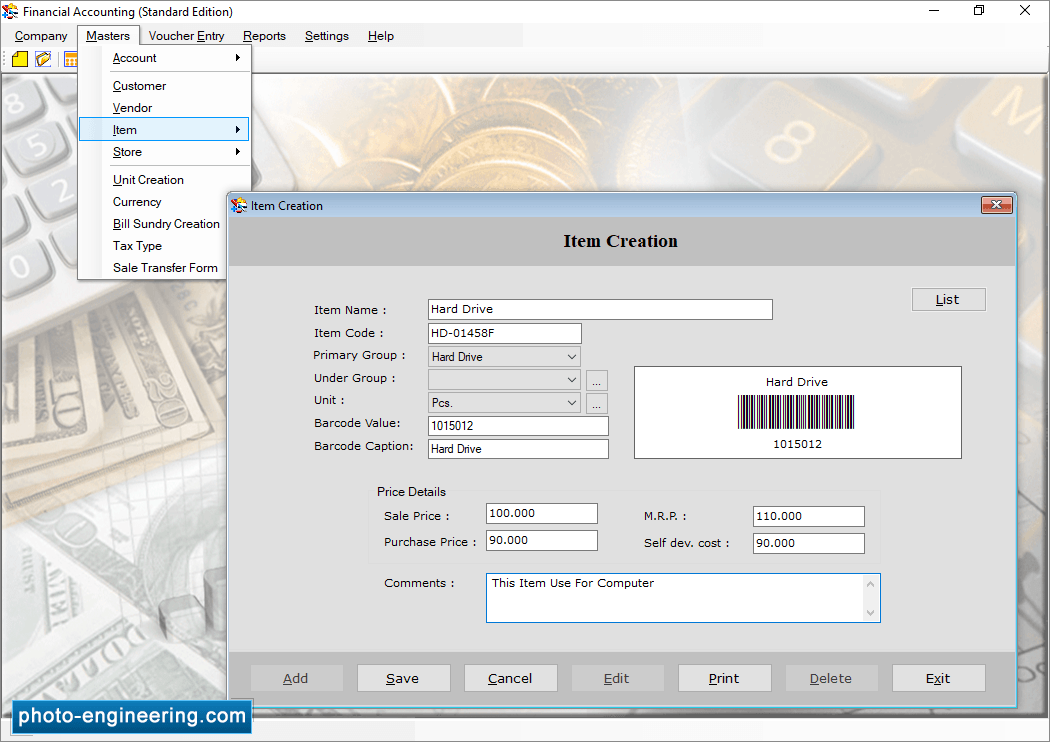The image size is (1050, 742).
Task: Click the Comments scrollbar down arrow
Action: [871, 612]
